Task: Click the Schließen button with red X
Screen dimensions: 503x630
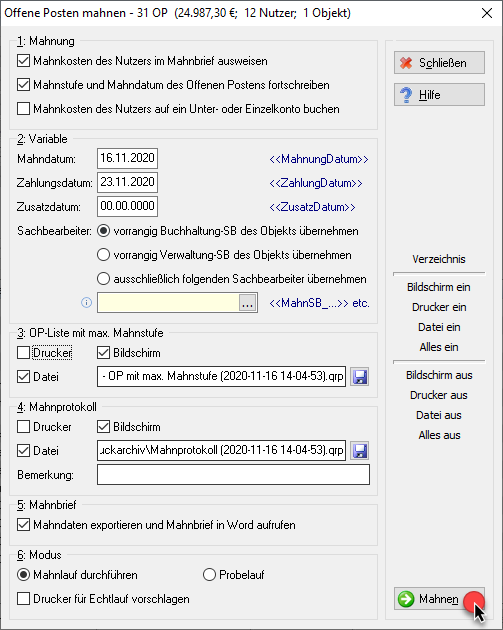Action: coord(439,63)
